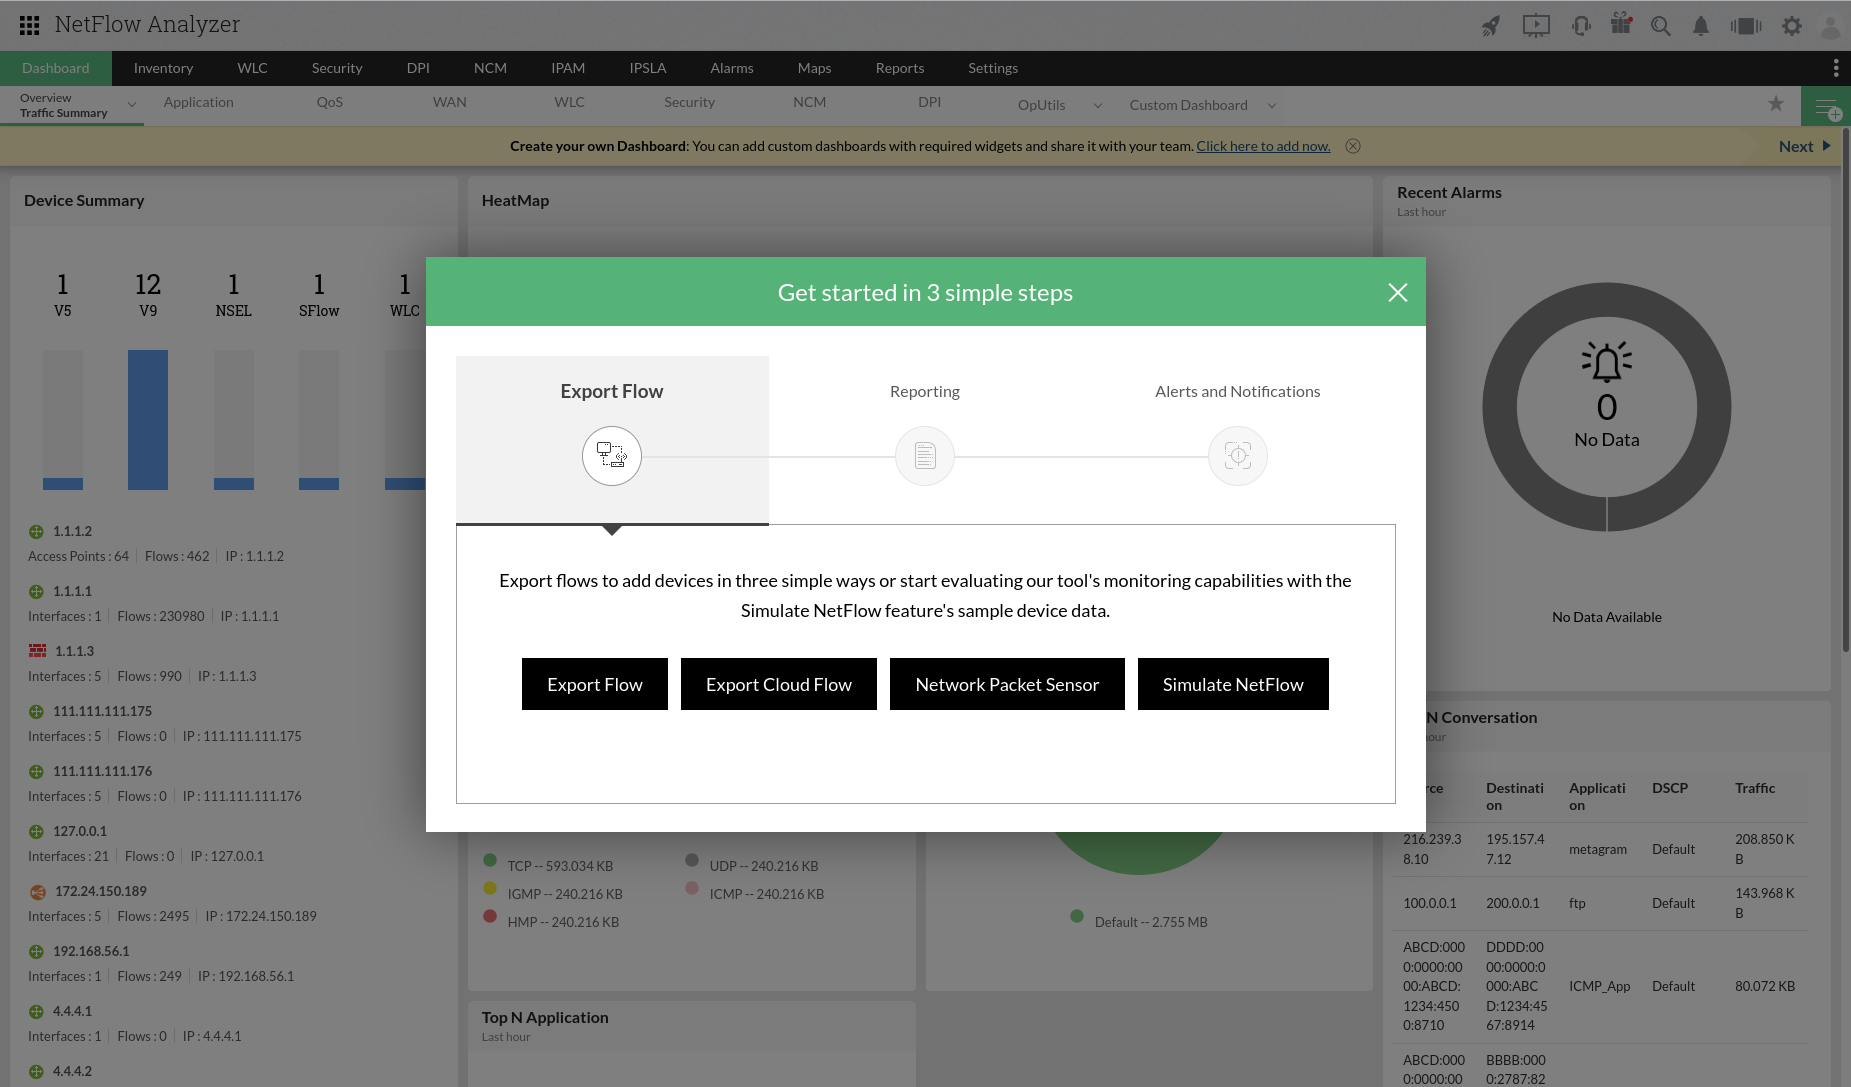Screen dimensions: 1851x1087
Task: Click the V5 bar in Device Summary
Action: (63, 484)
